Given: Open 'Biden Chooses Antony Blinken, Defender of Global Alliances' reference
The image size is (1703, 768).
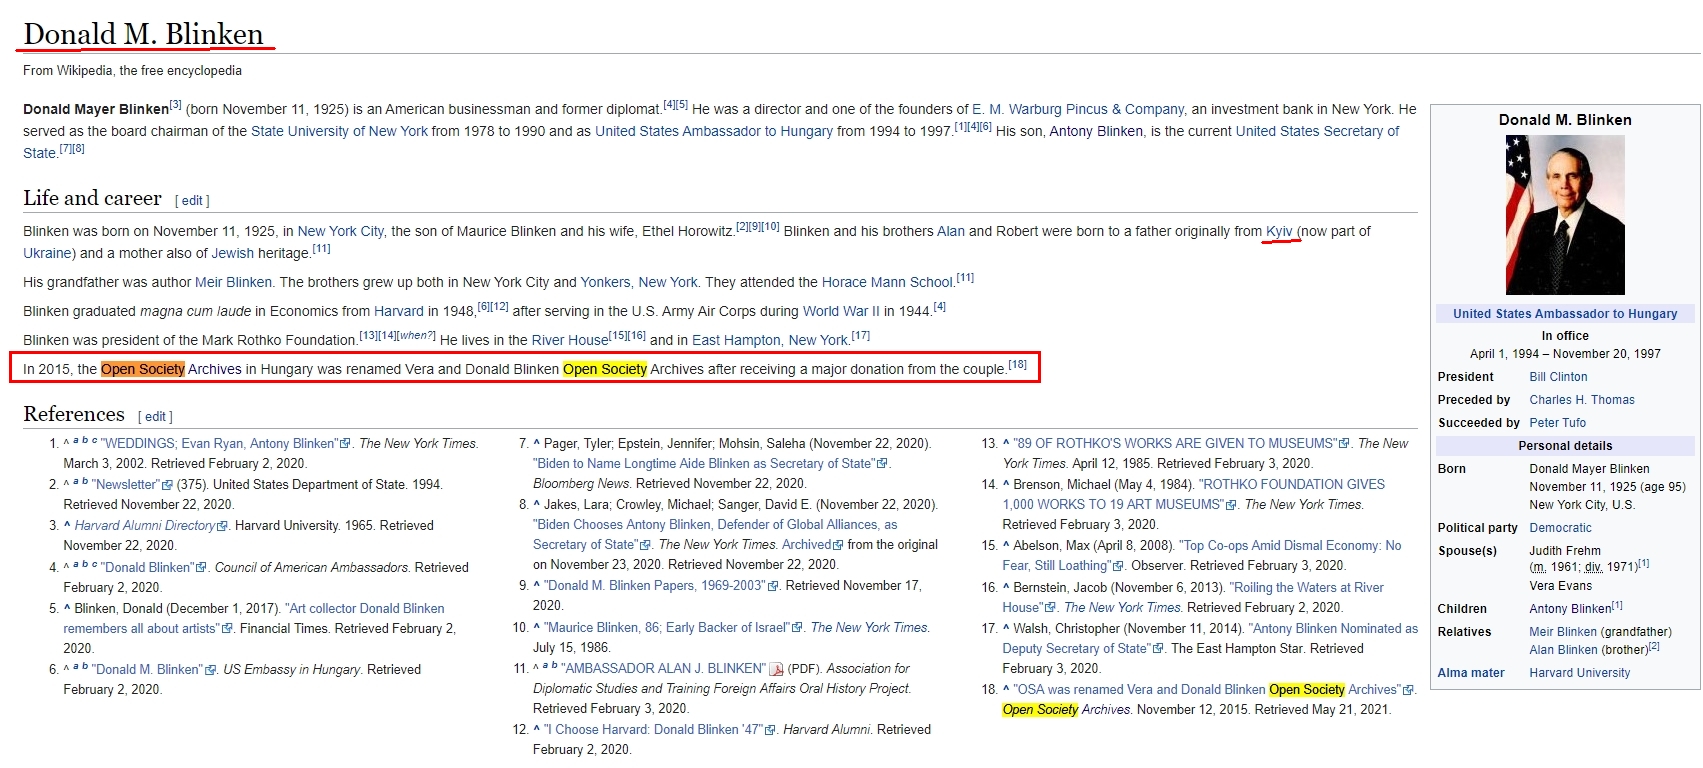Looking at the screenshot, I should (715, 534).
